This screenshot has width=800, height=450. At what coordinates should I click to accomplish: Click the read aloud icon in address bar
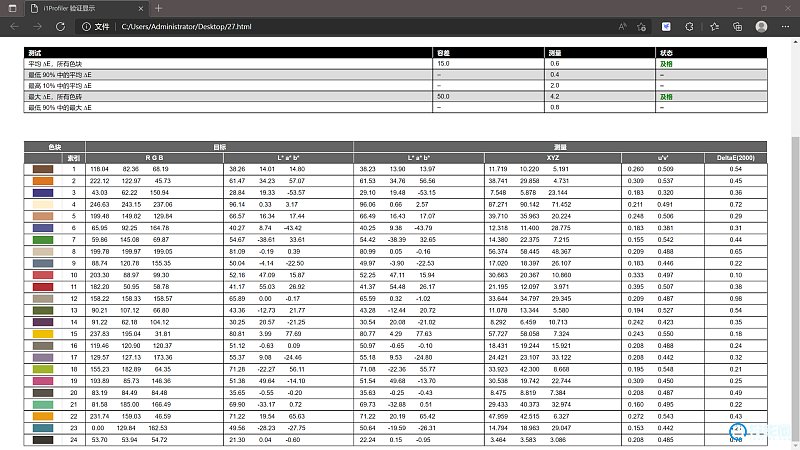(624, 26)
